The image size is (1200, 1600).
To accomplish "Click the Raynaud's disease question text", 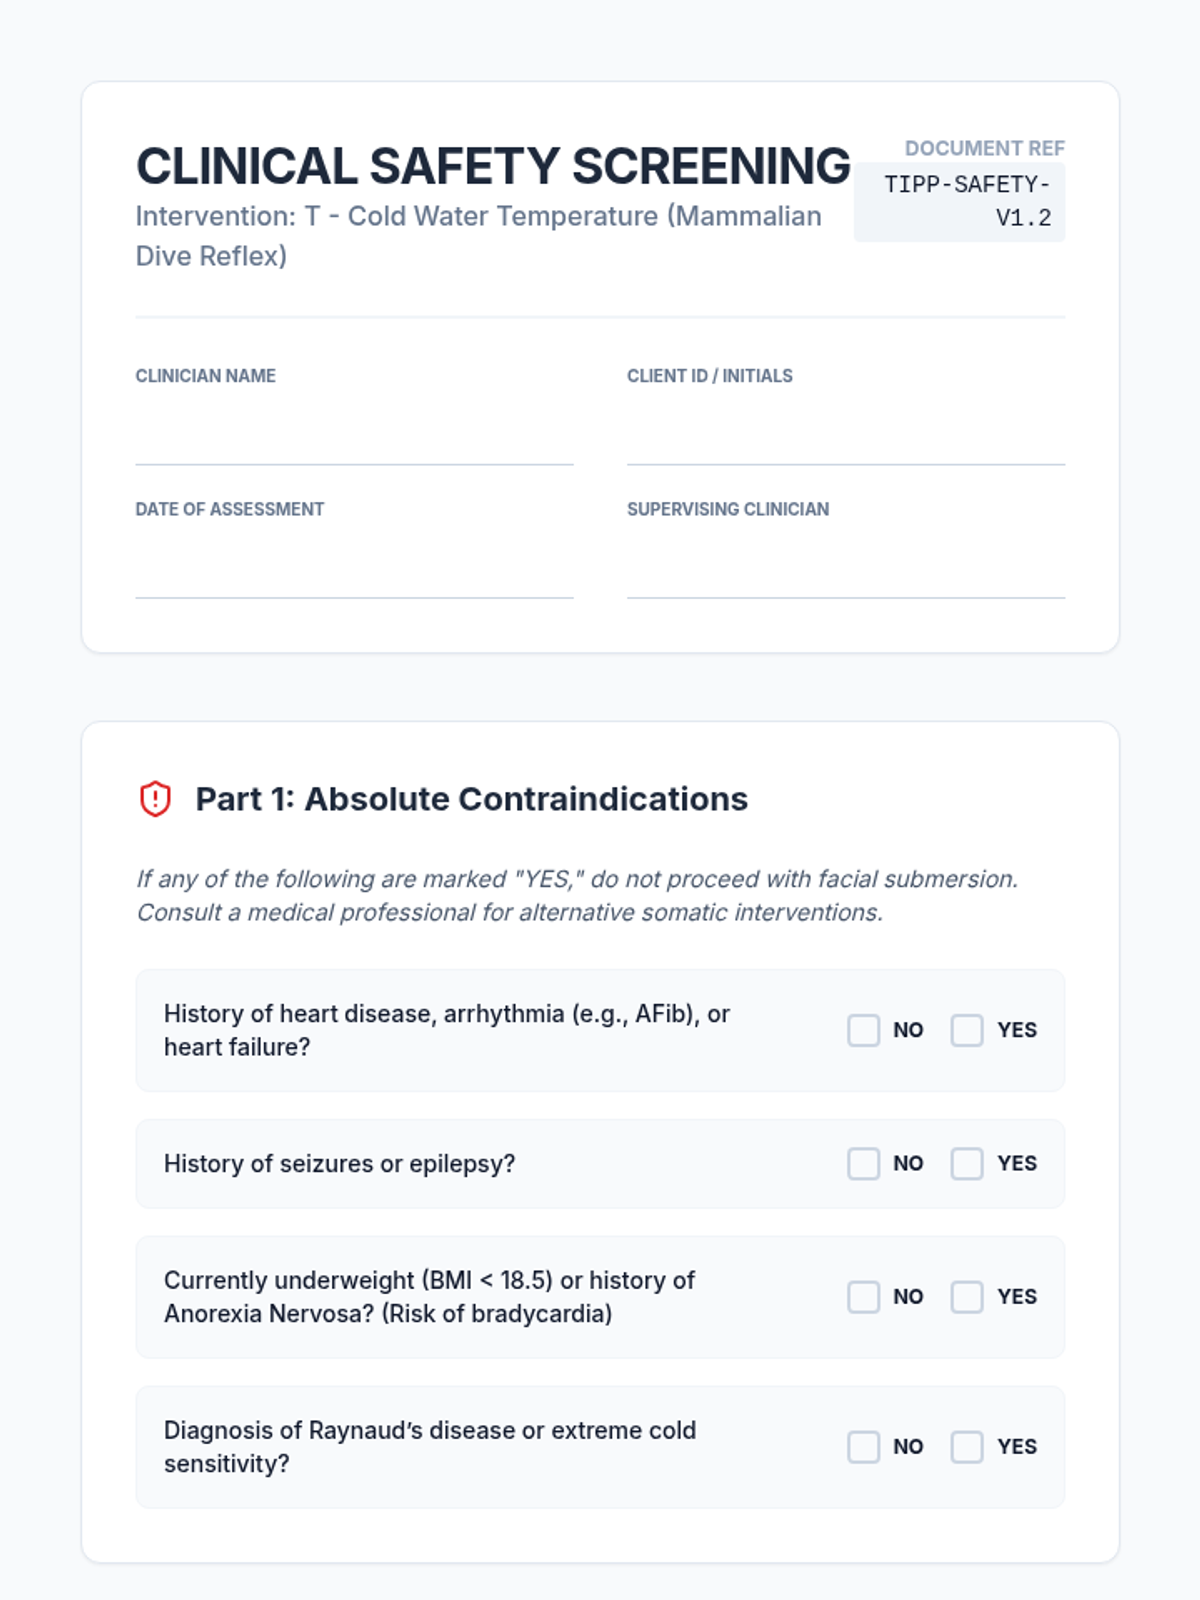I will [x=429, y=1447].
